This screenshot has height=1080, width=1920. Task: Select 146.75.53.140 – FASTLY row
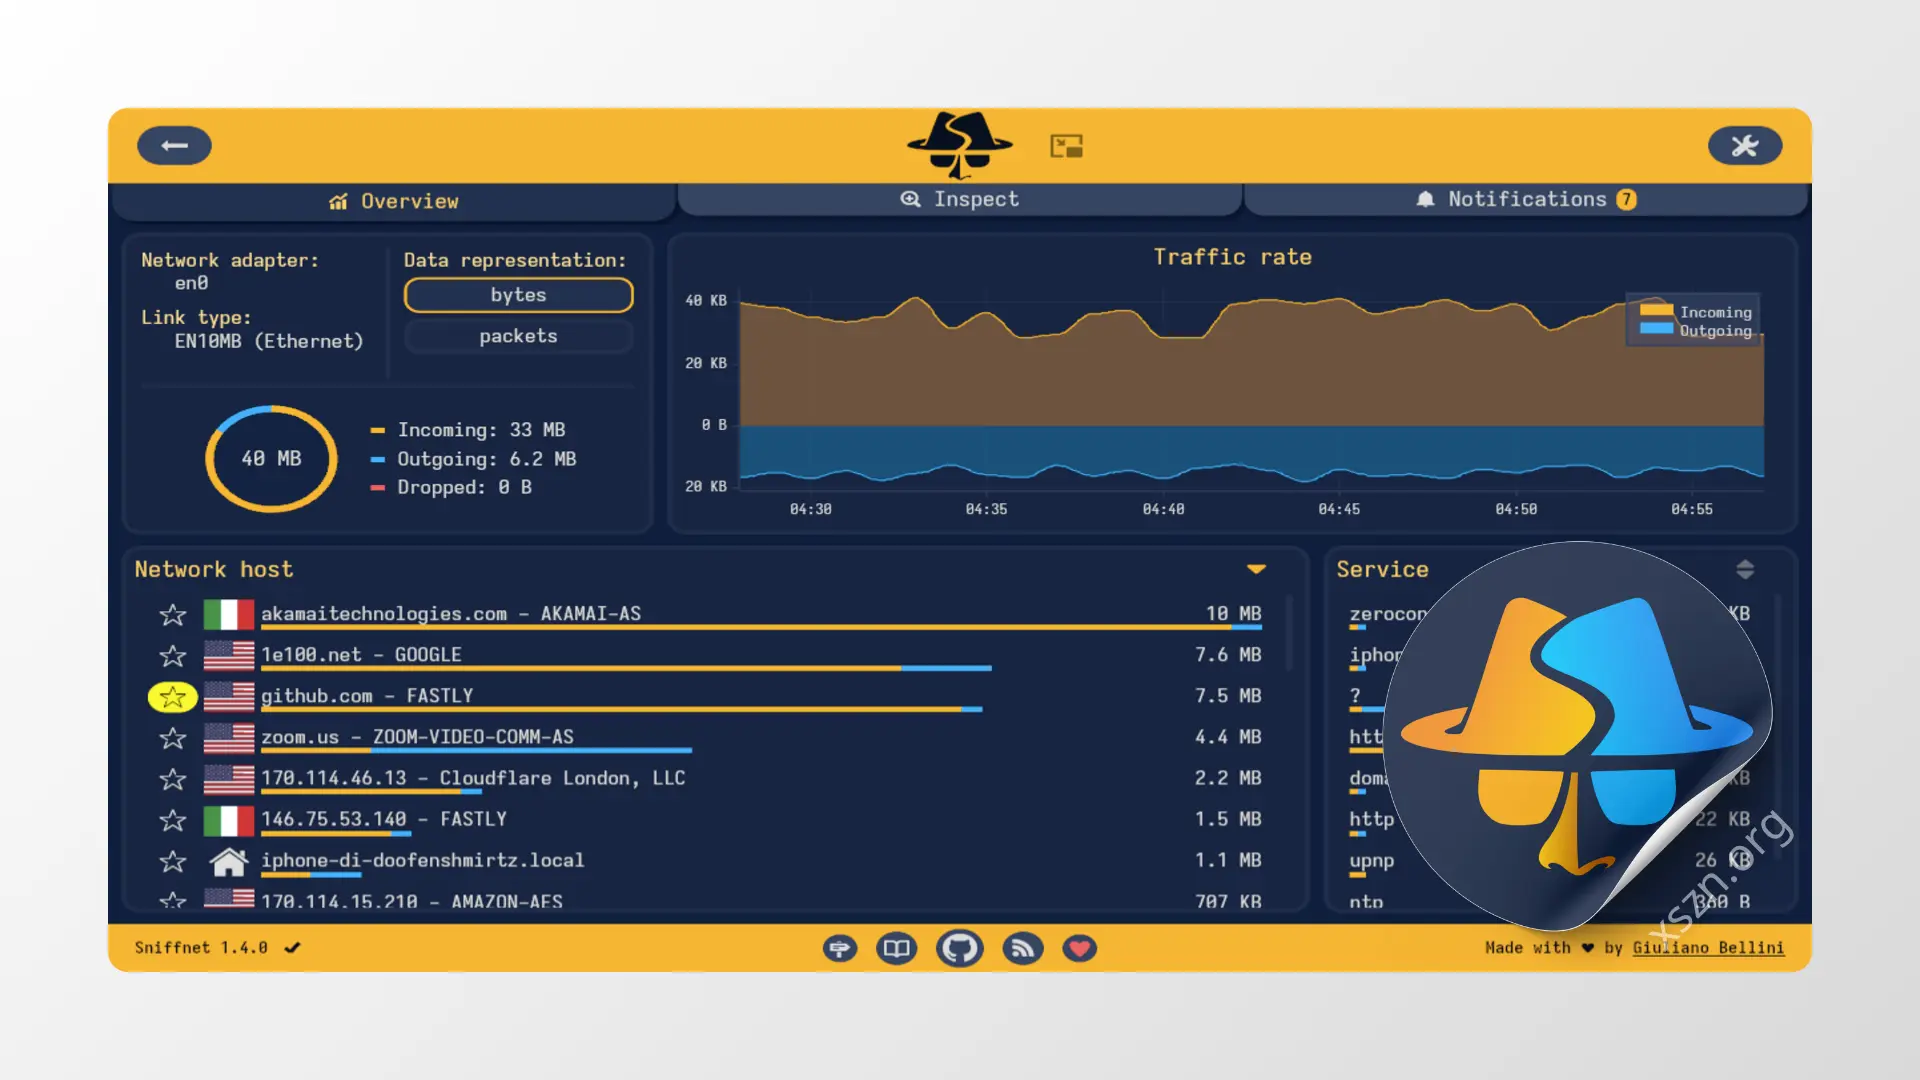[710, 820]
